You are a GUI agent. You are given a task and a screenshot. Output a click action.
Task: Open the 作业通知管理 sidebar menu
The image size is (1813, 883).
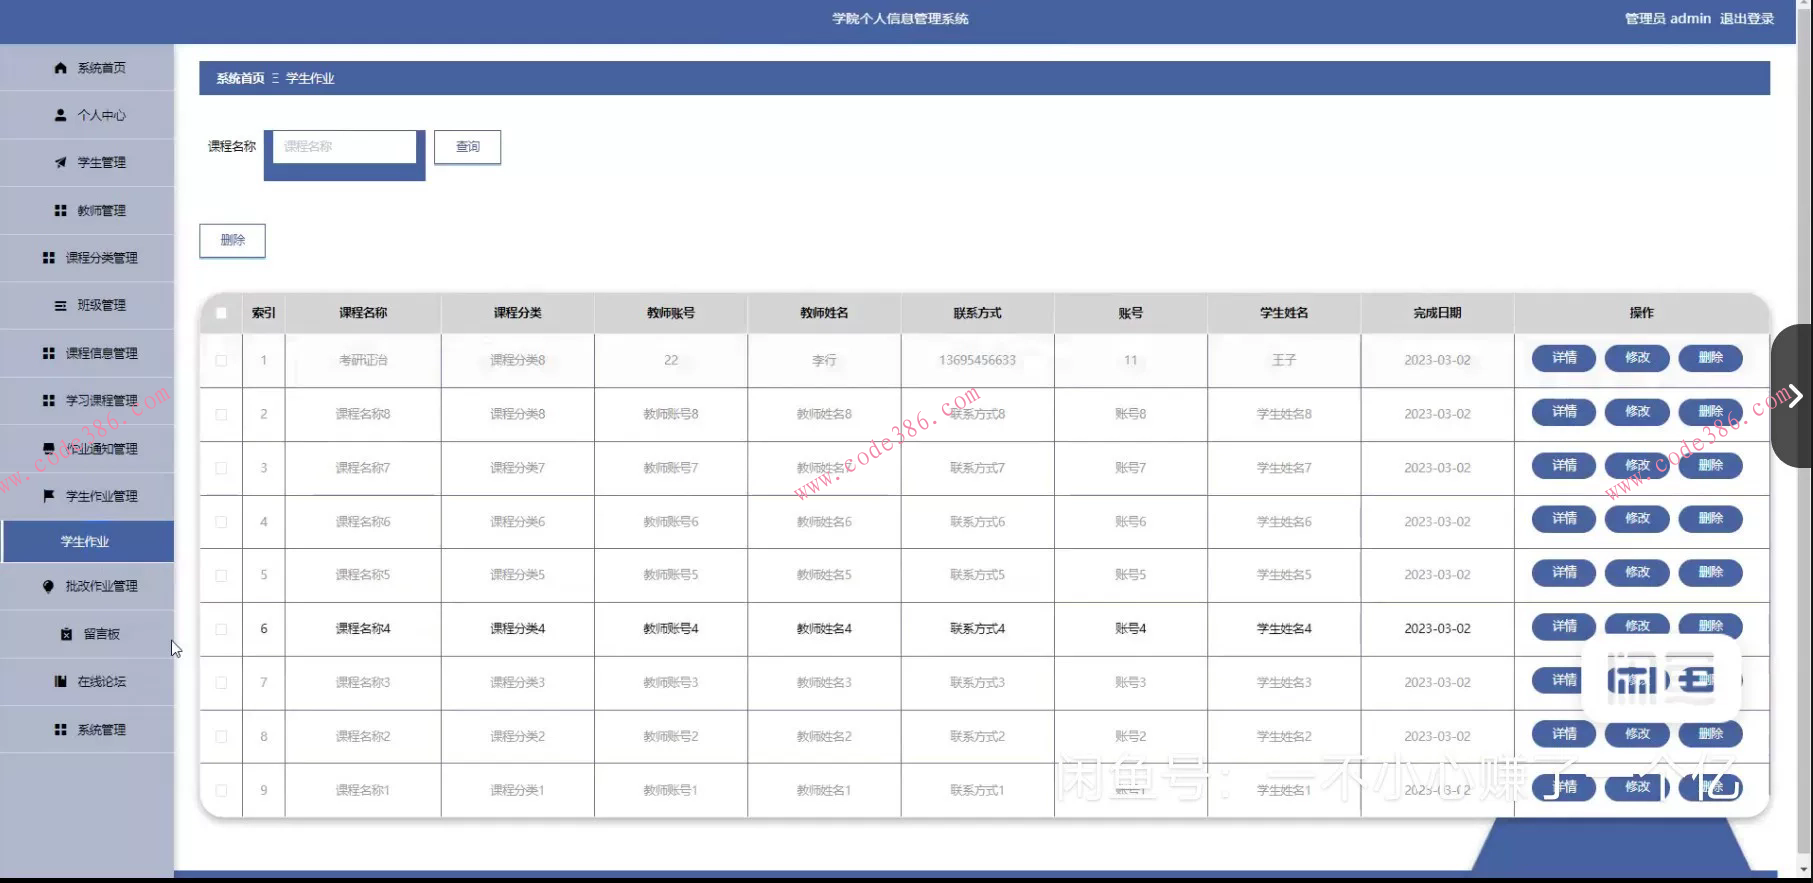click(87, 449)
